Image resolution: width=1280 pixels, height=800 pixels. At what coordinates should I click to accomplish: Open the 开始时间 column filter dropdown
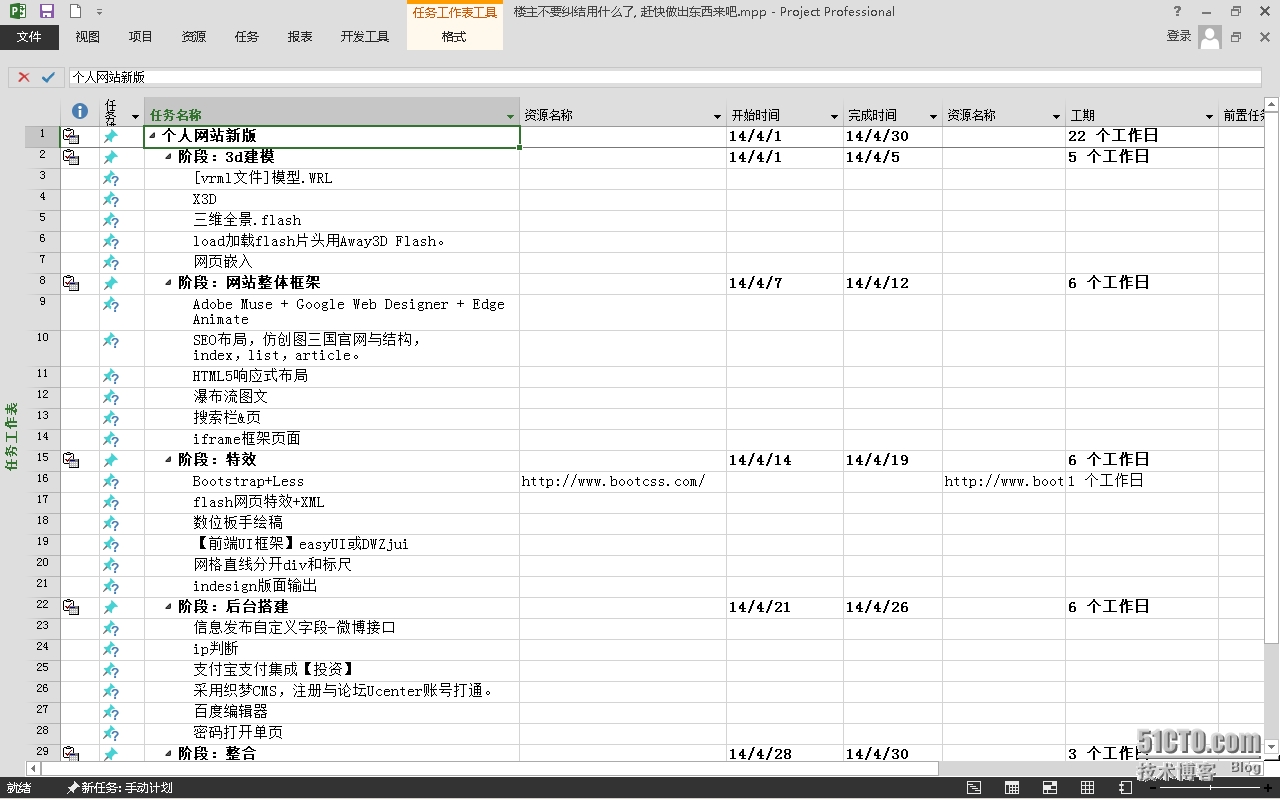tap(834, 116)
